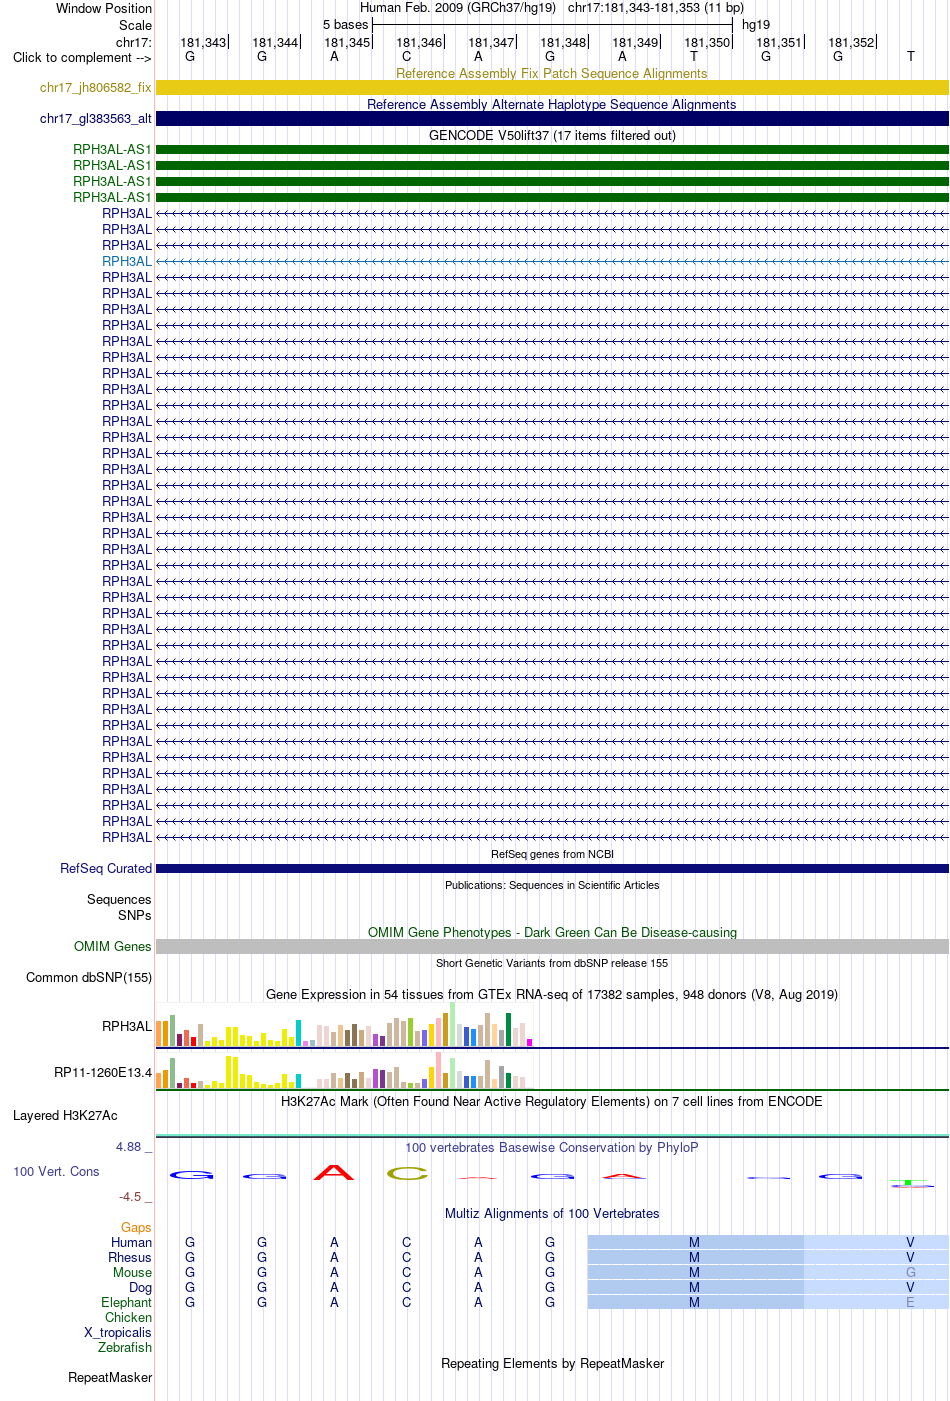Viewport: 950px width, 1401px height.
Task: Select the Human species row label
Action: (131, 1242)
